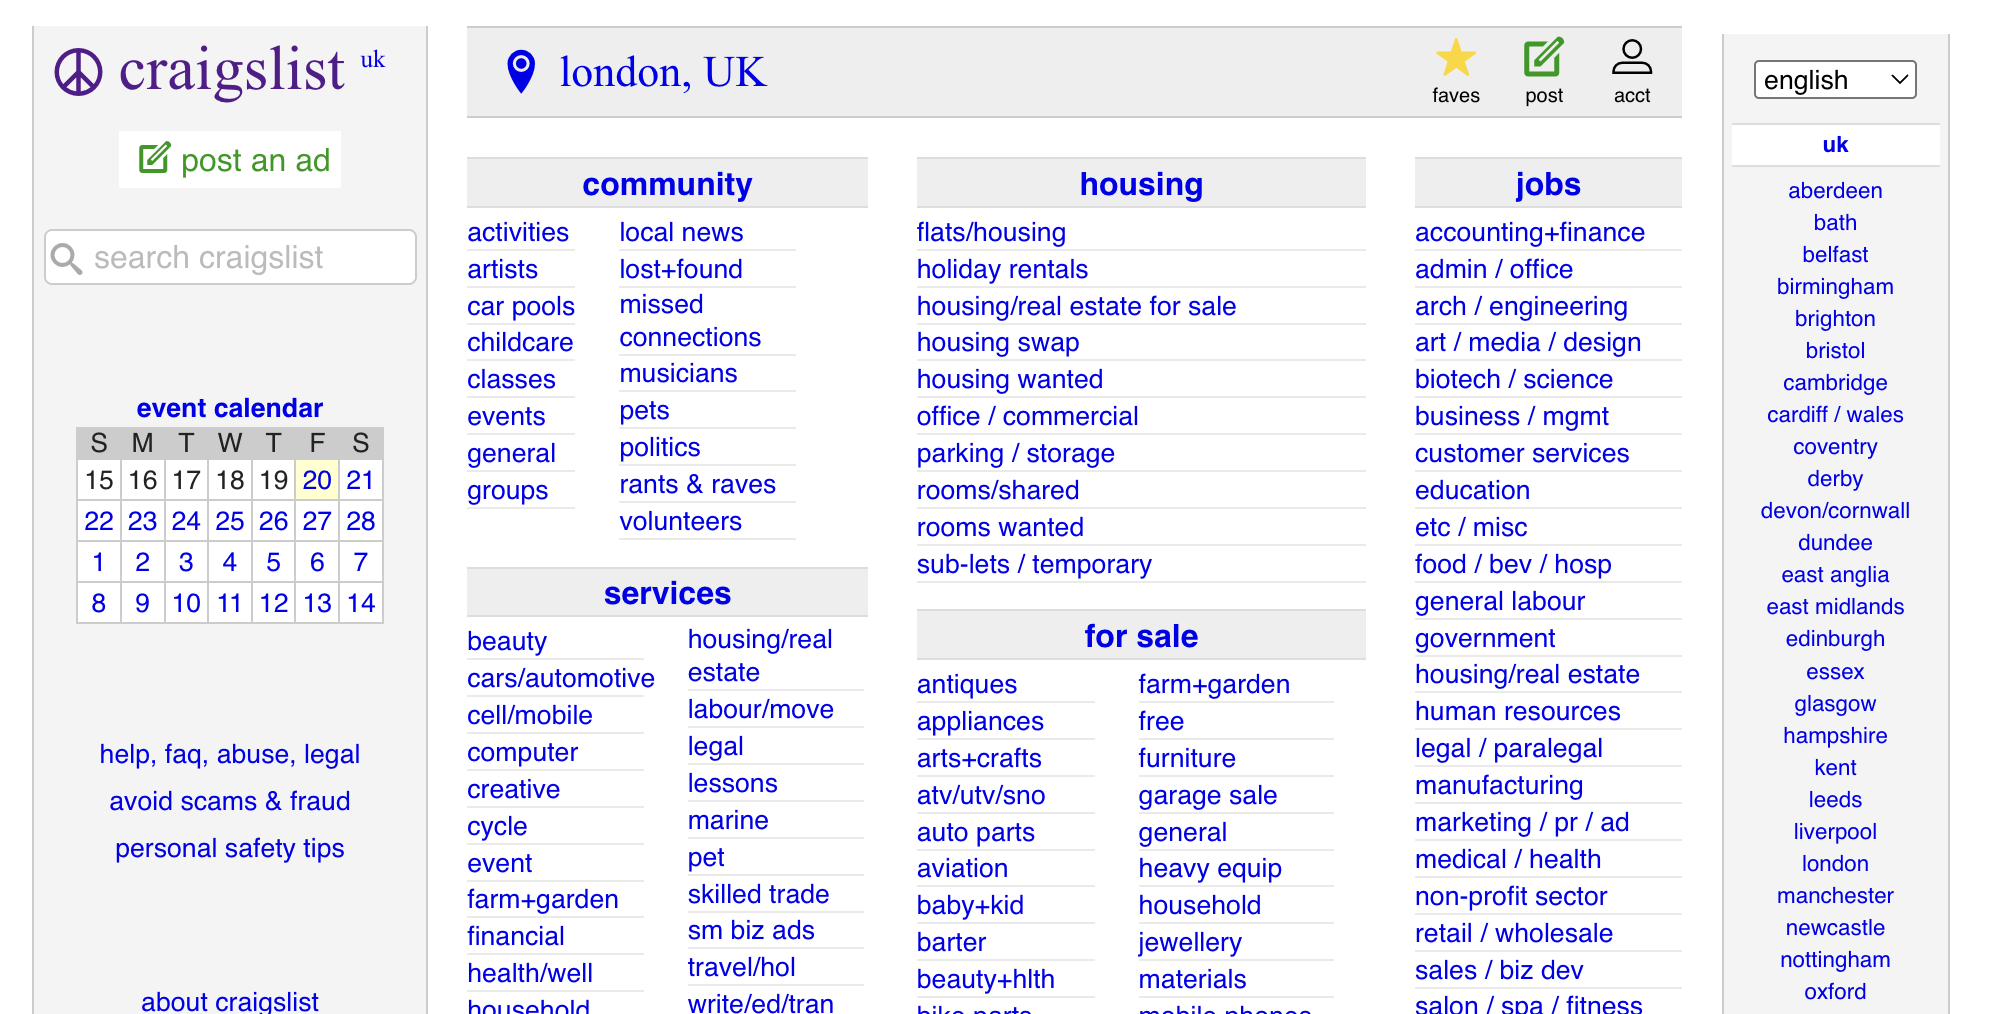The width and height of the screenshot is (2016, 1014).
Task: Open the jobs section header
Action: click(1547, 184)
